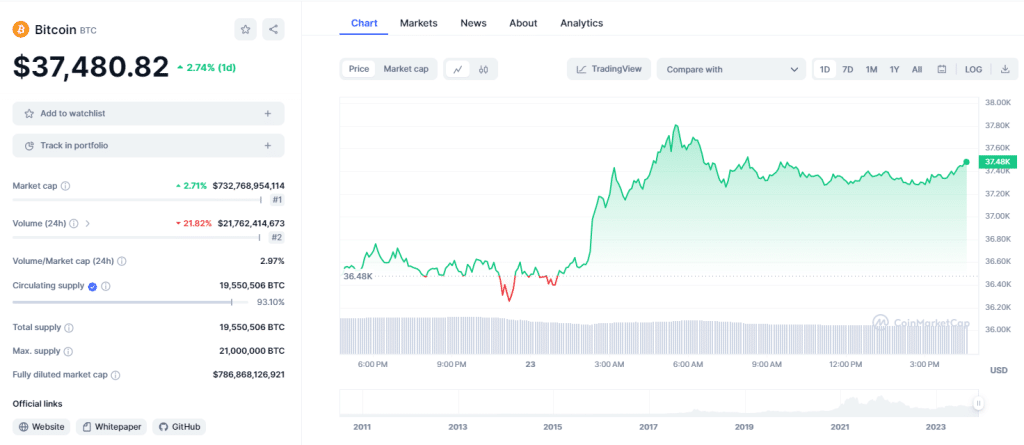Open the Analytics tab

pos(581,23)
